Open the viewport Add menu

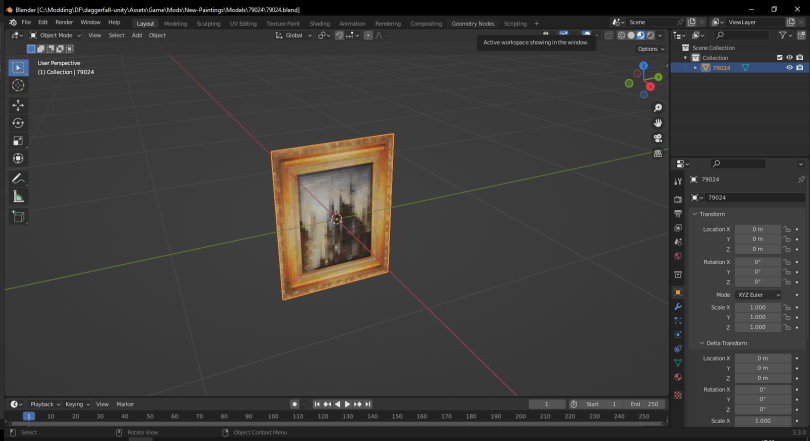coord(136,35)
